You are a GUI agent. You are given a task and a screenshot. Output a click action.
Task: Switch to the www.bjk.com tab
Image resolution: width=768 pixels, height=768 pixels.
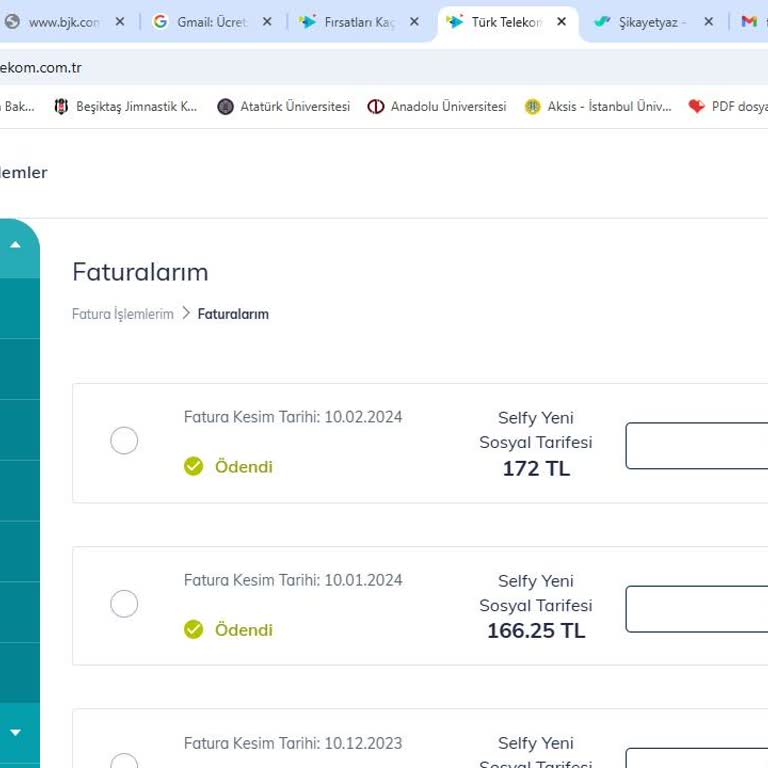(64, 22)
